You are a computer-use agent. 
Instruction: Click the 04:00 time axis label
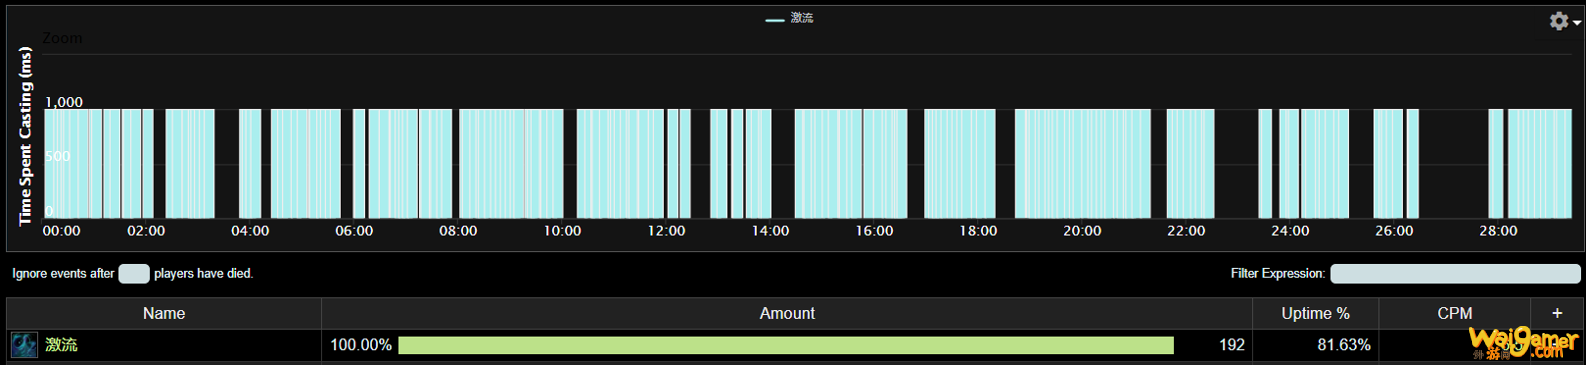[x=250, y=231]
